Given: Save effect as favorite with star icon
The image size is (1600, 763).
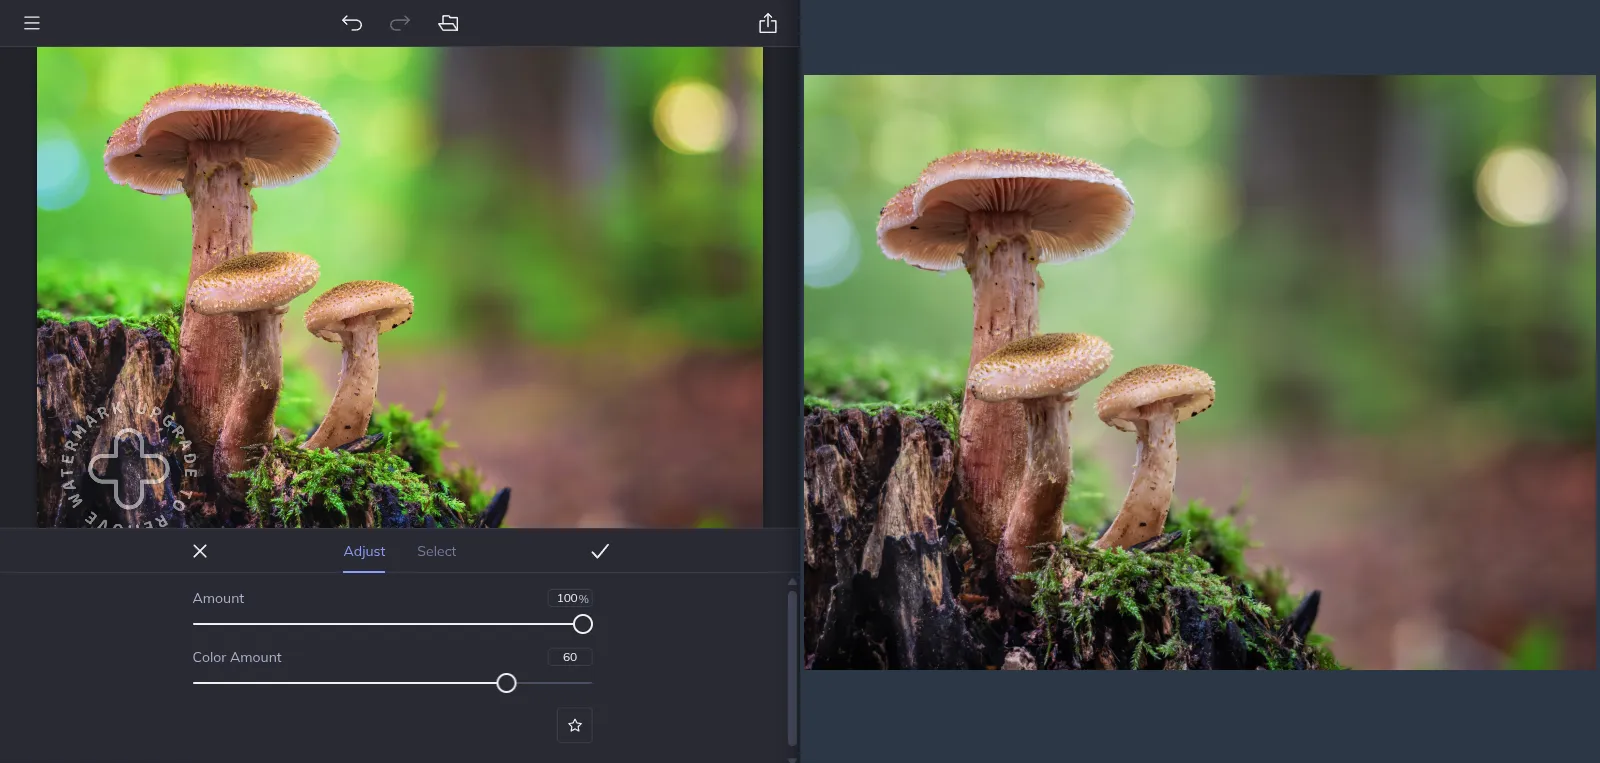Looking at the screenshot, I should tap(575, 725).
